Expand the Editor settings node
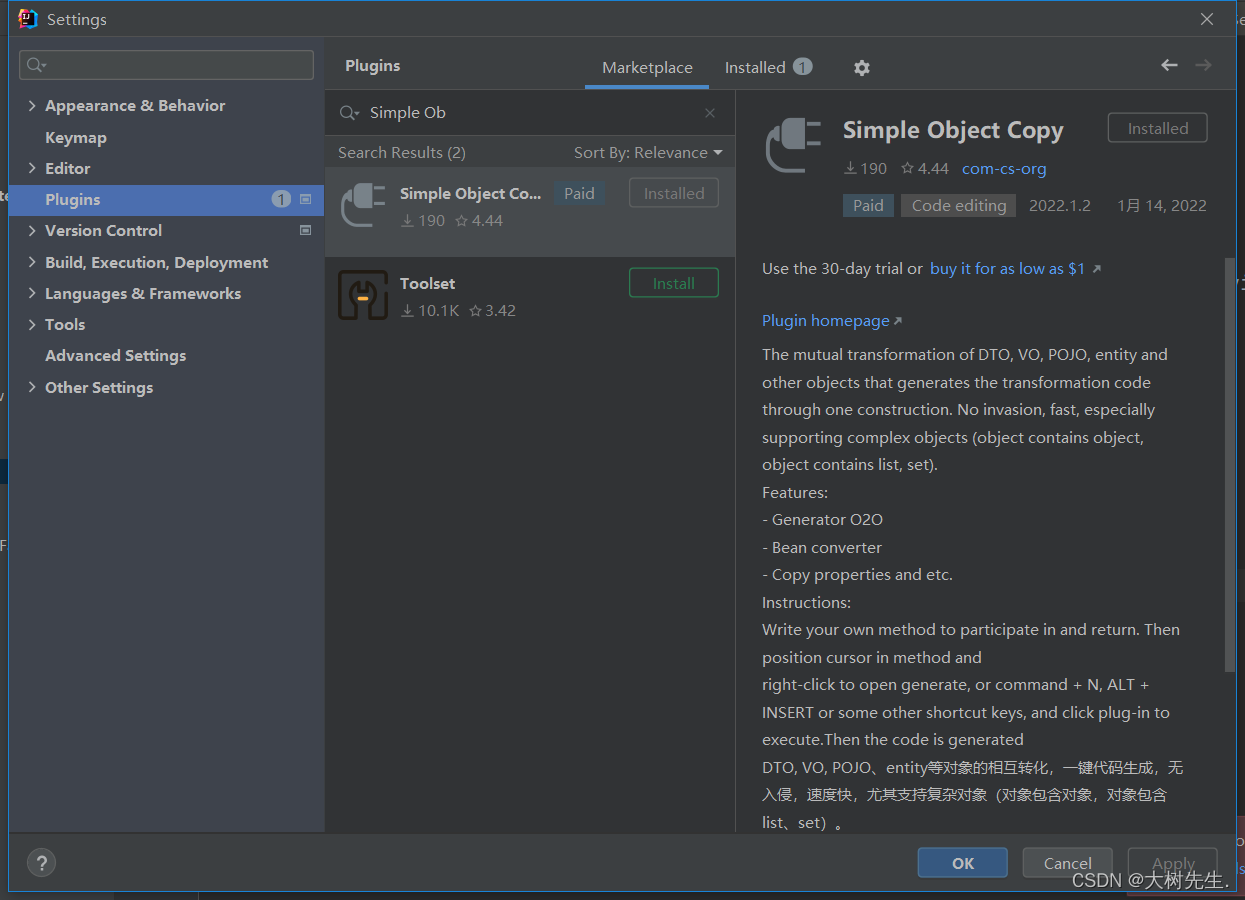The image size is (1245, 900). point(32,169)
